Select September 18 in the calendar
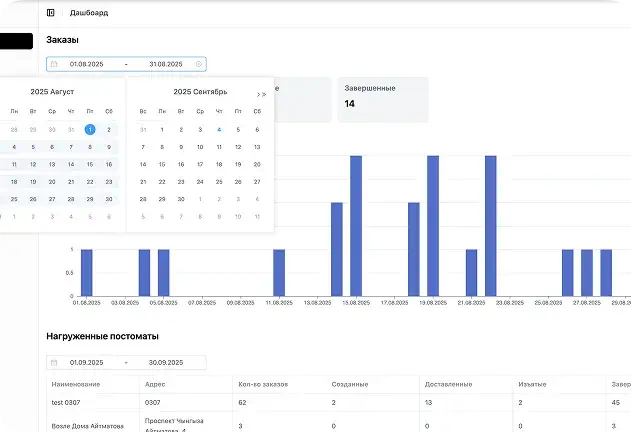631x432 pixels. tap(219, 164)
